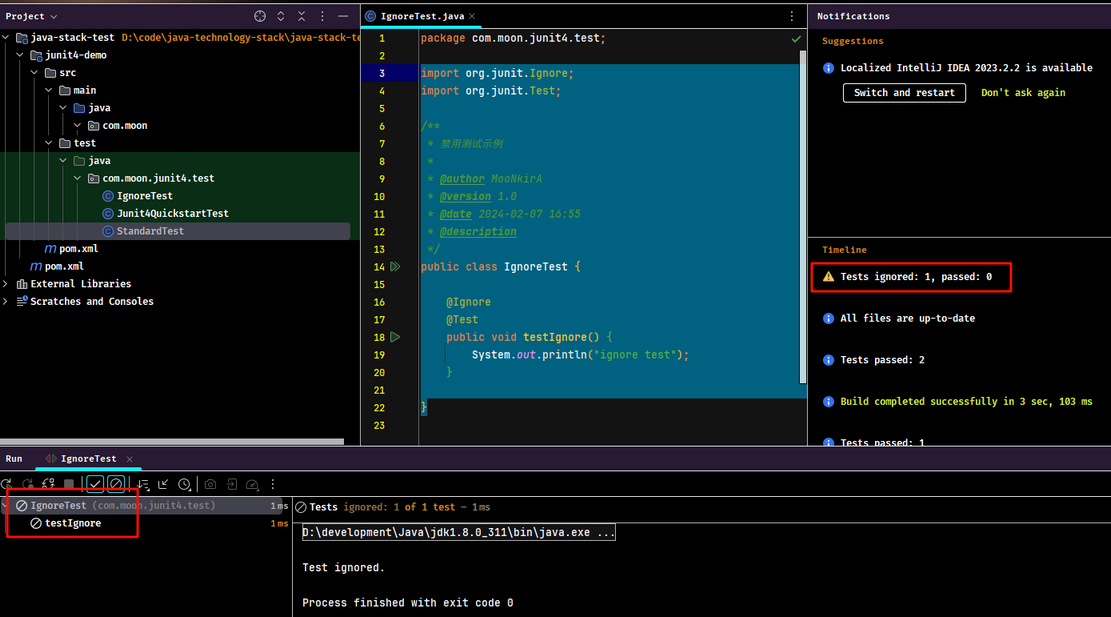Open test sort options in Run toolbar
This screenshot has height=617, width=1111.
pyautogui.click(x=143, y=485)
